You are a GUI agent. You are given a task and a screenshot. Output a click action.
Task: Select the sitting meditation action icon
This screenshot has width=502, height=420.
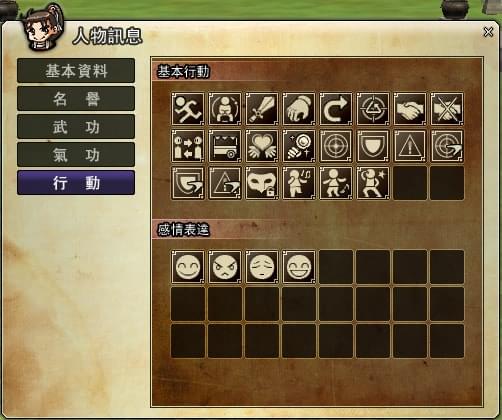pyautogui.click(x=225, y=109)
